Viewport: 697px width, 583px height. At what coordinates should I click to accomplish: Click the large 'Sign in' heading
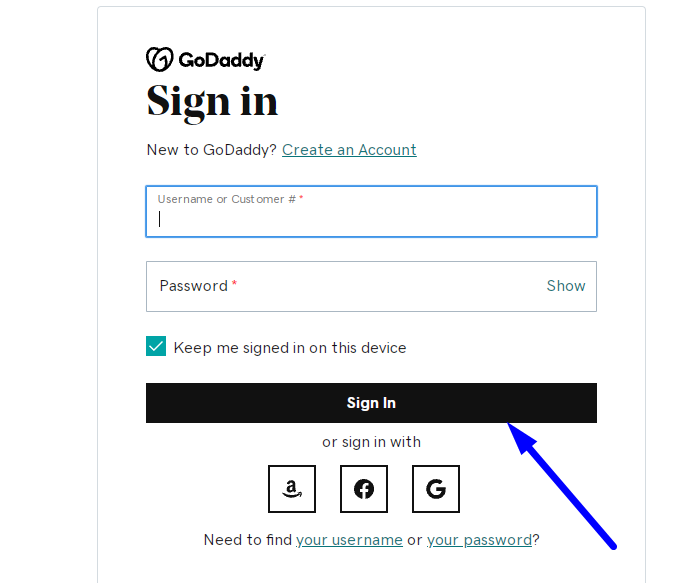212,102
